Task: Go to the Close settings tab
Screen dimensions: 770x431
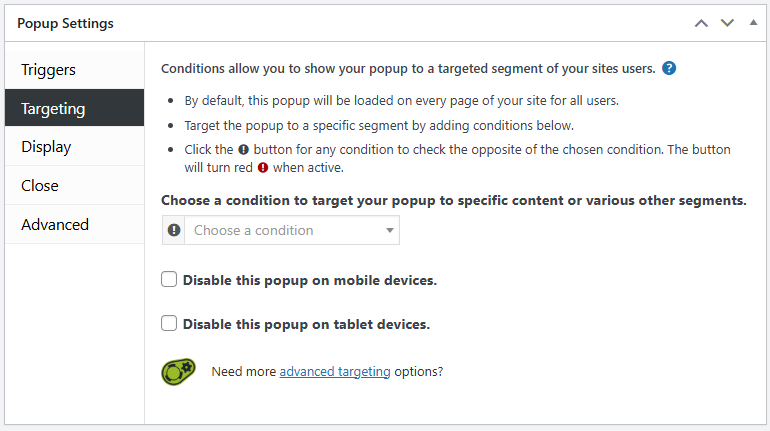Action: [x=40, y=186]
